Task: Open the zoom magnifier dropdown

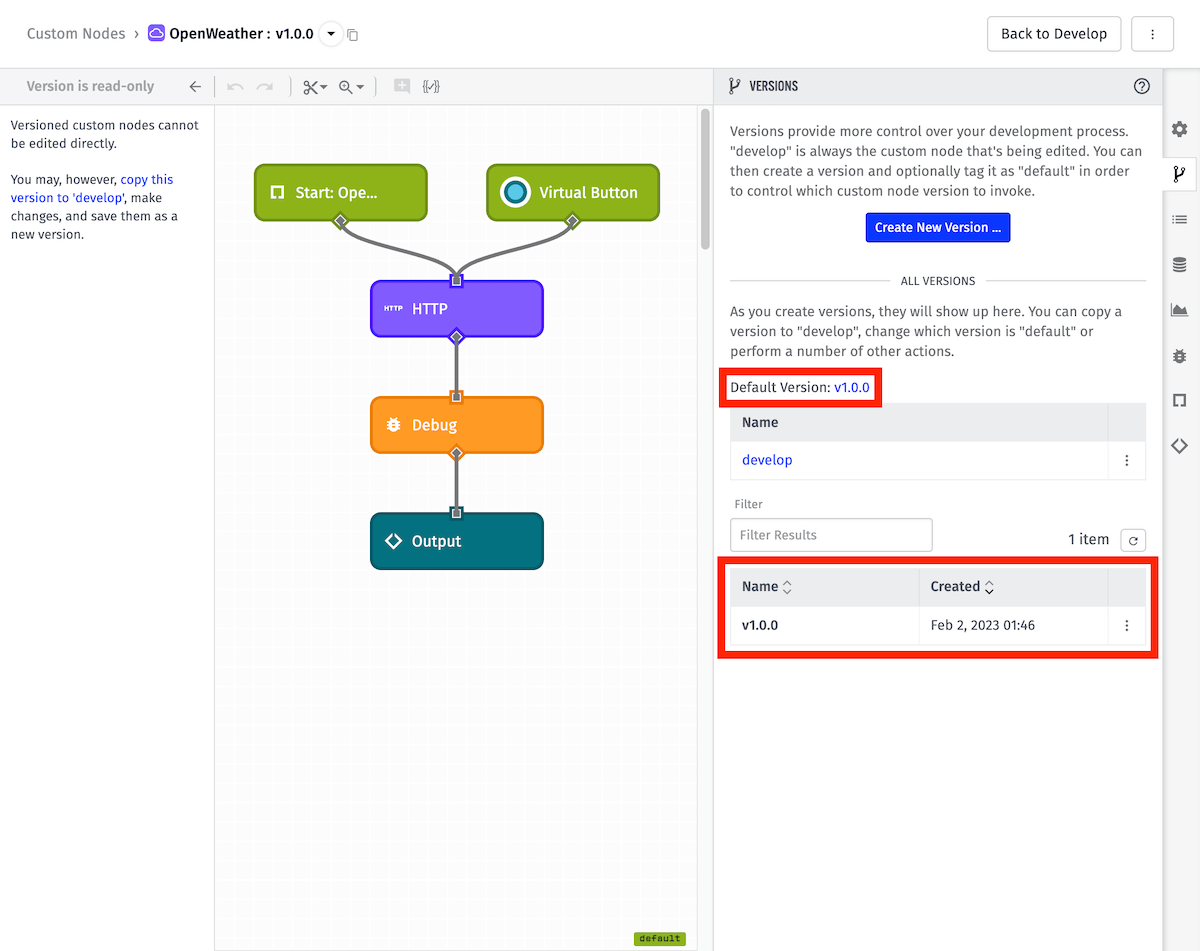Action: pos(351,87)
